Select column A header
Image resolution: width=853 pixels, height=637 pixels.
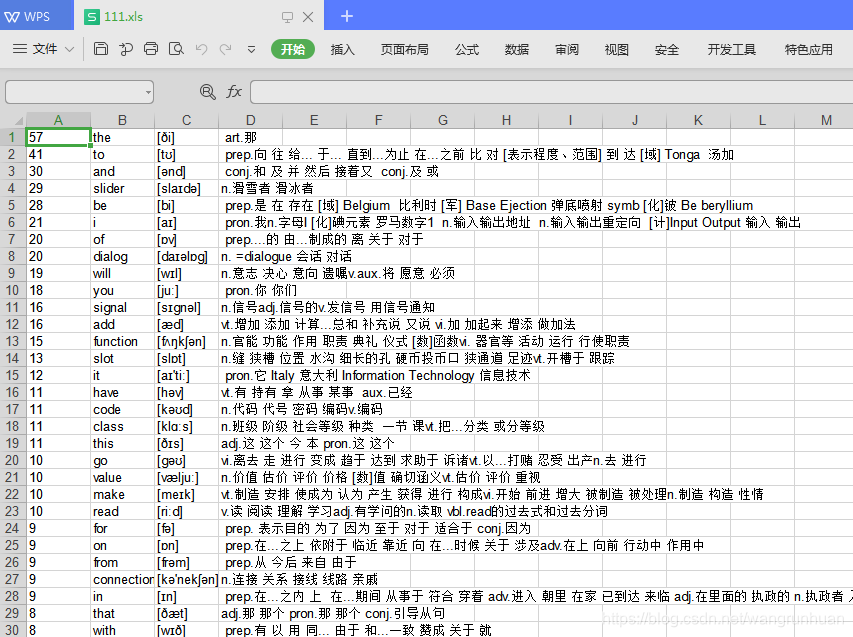click(x=58, y=120)
